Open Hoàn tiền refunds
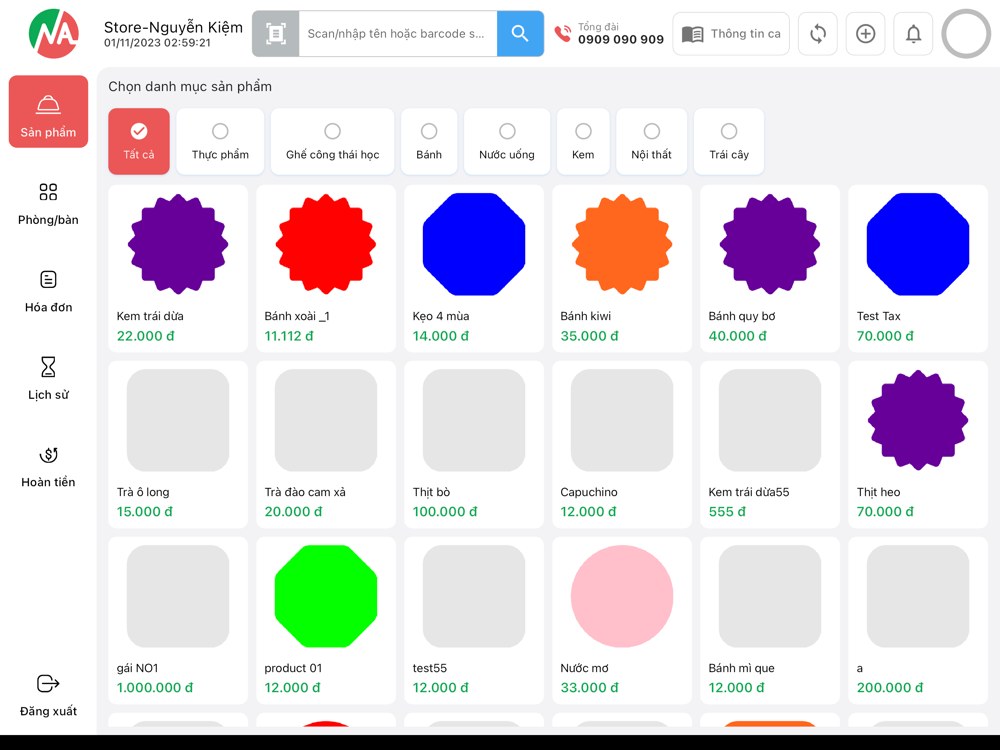The height and width of the screenshot is (750, 1000). pos(48,466)
